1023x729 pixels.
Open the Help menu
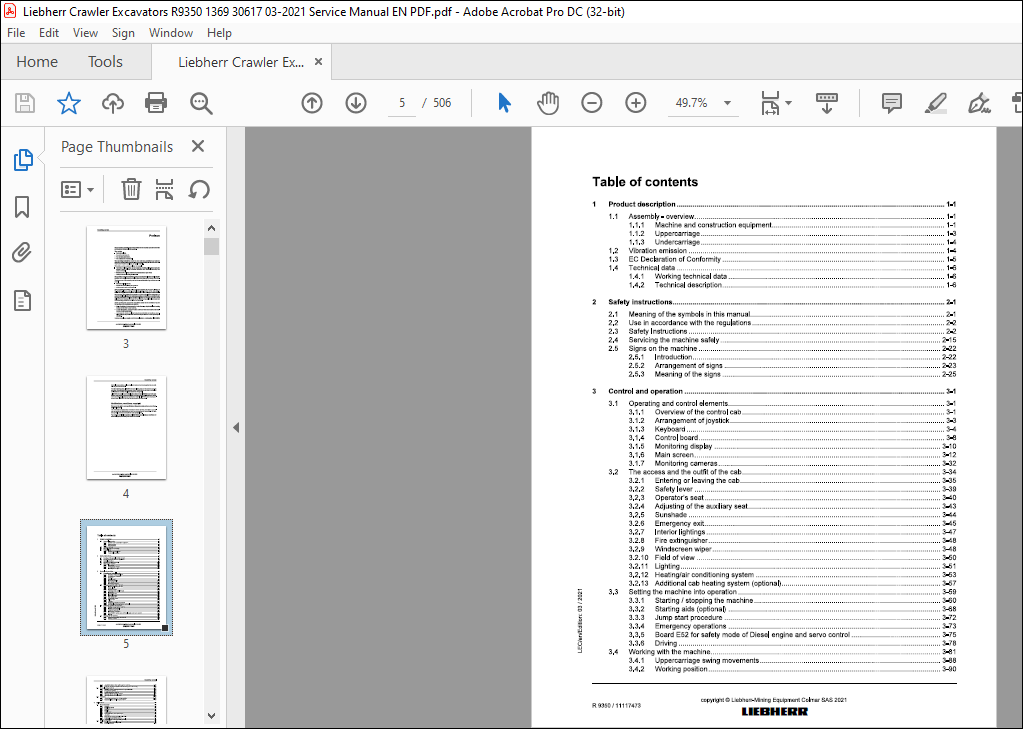pos(219,33)
